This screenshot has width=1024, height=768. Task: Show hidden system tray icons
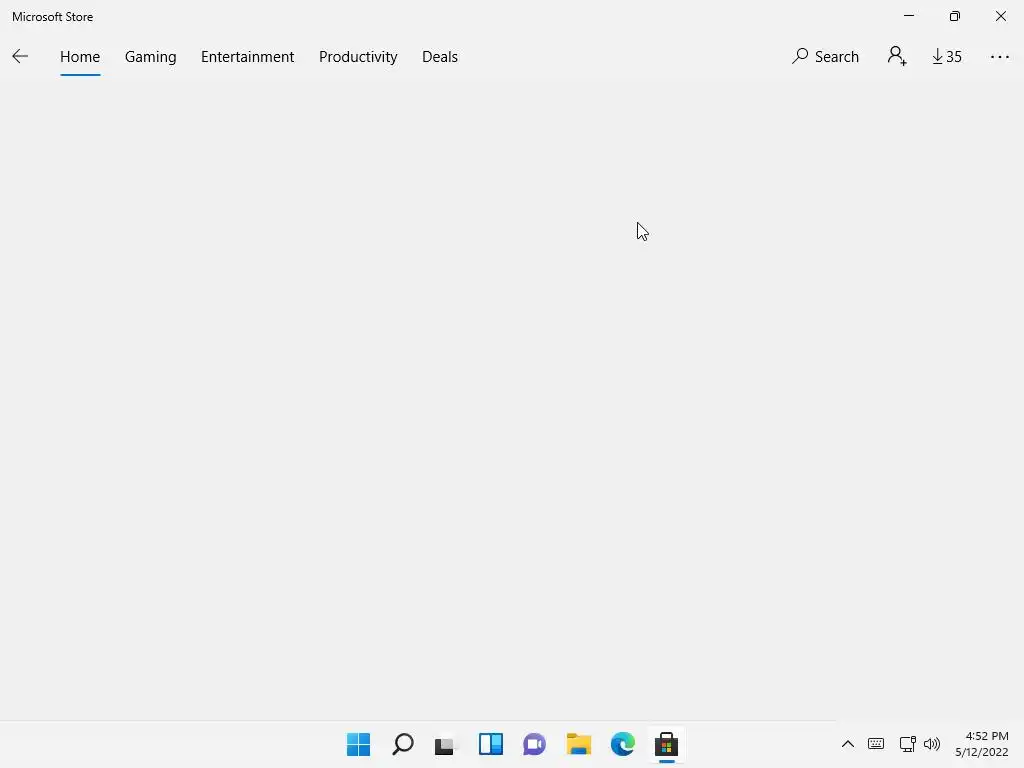(x=848, y=744)
